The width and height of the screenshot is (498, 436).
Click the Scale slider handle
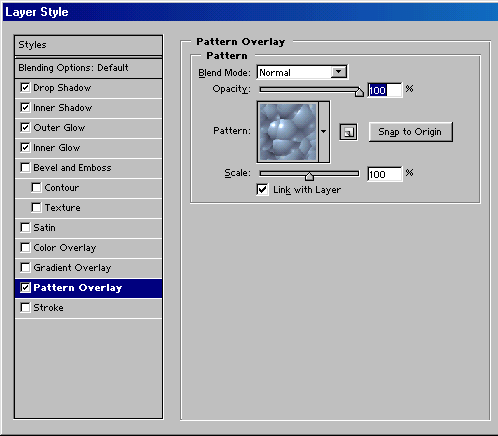point(309,176)
